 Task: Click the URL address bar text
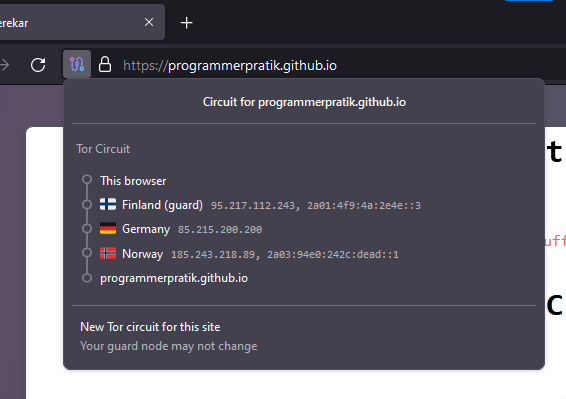click(x=230, y=66)
